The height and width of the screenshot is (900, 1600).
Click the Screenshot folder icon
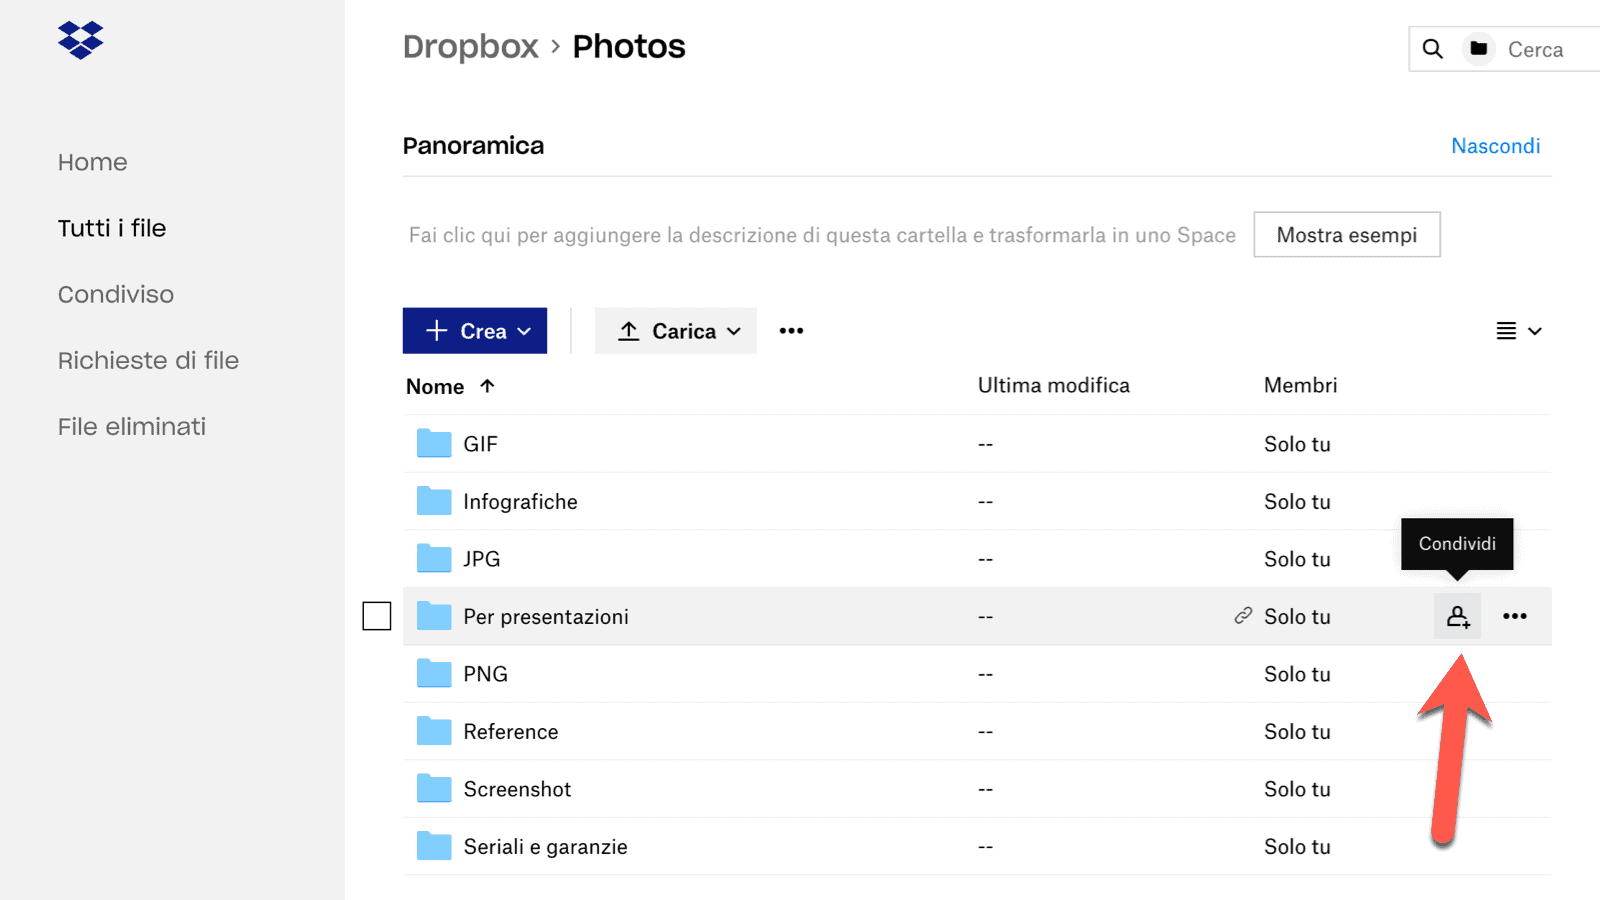pos(434,788)
